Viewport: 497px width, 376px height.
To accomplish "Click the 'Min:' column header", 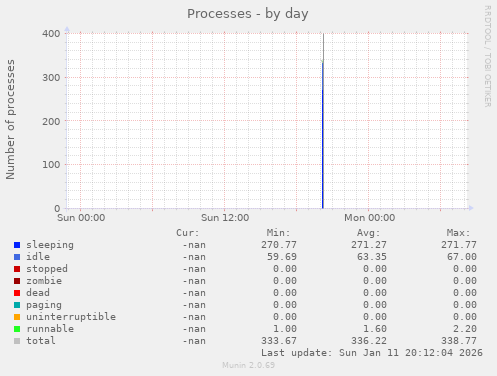I will coord(278,233).
